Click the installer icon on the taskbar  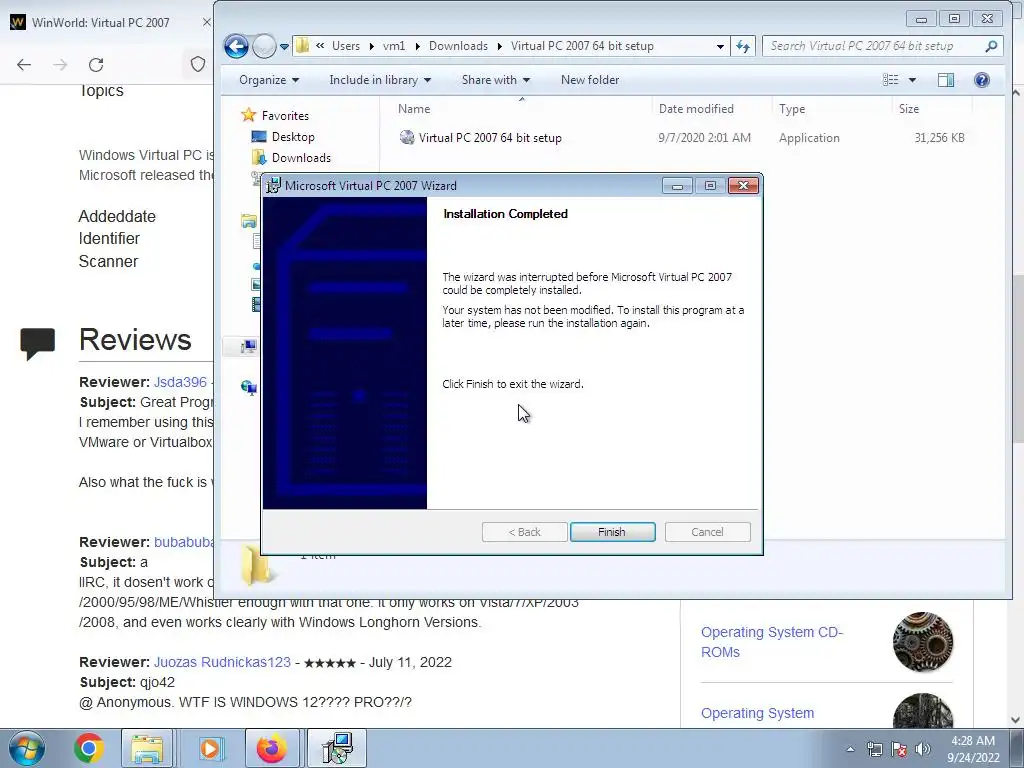point(337,748)
